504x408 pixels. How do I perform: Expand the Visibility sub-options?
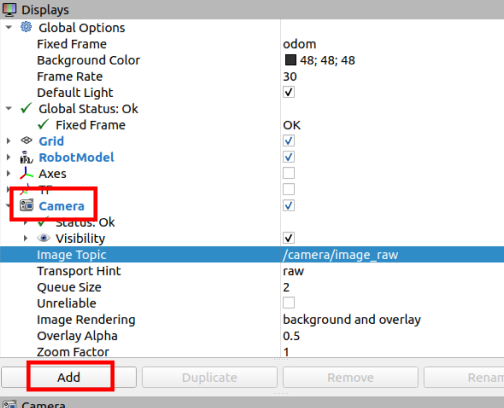click(26, 238)
